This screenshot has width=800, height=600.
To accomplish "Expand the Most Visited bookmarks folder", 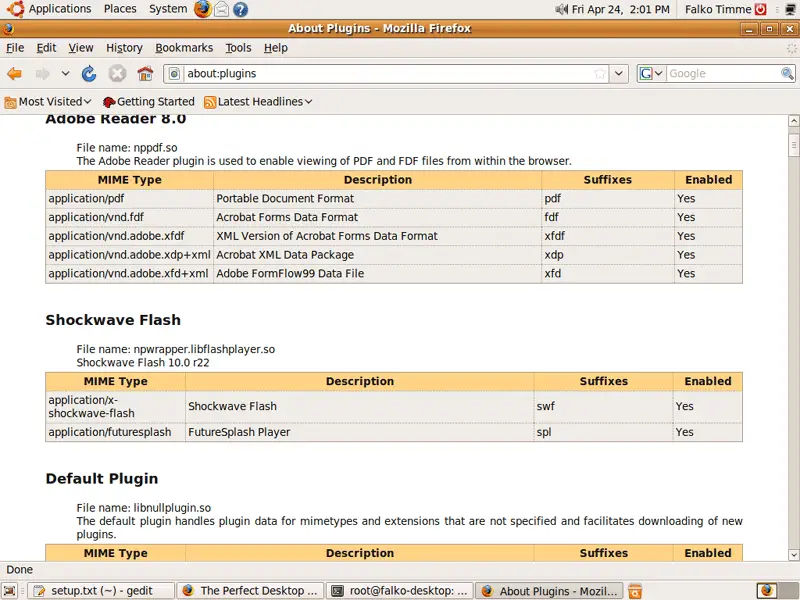I will click(48, 102).
